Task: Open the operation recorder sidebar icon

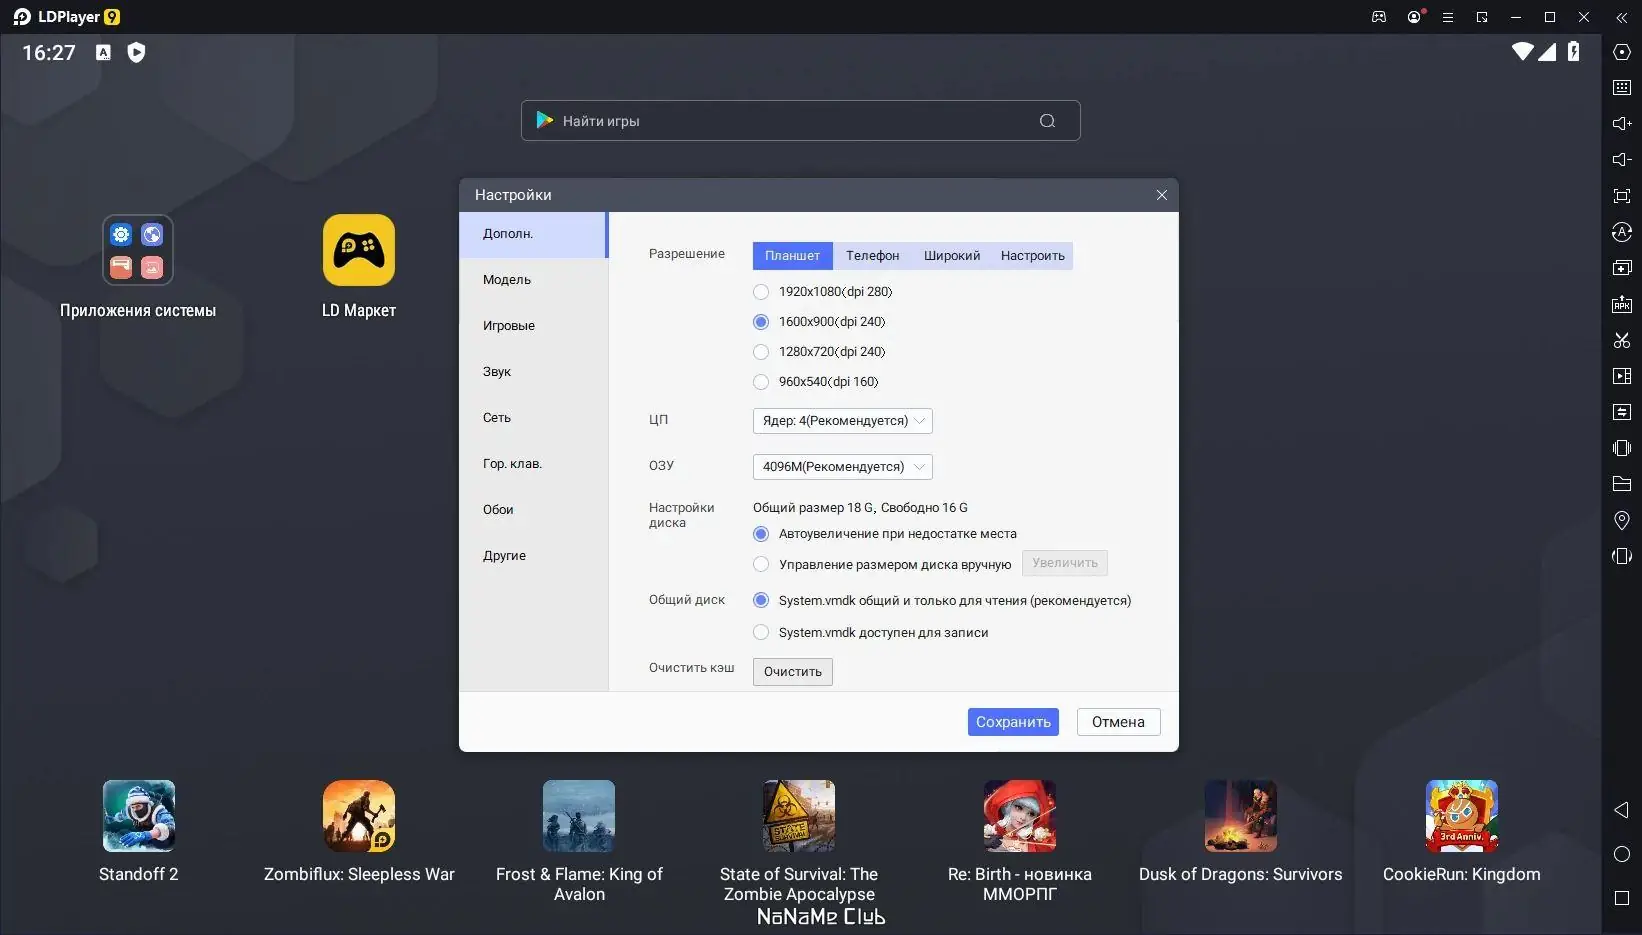Action: coord(1622,232)
